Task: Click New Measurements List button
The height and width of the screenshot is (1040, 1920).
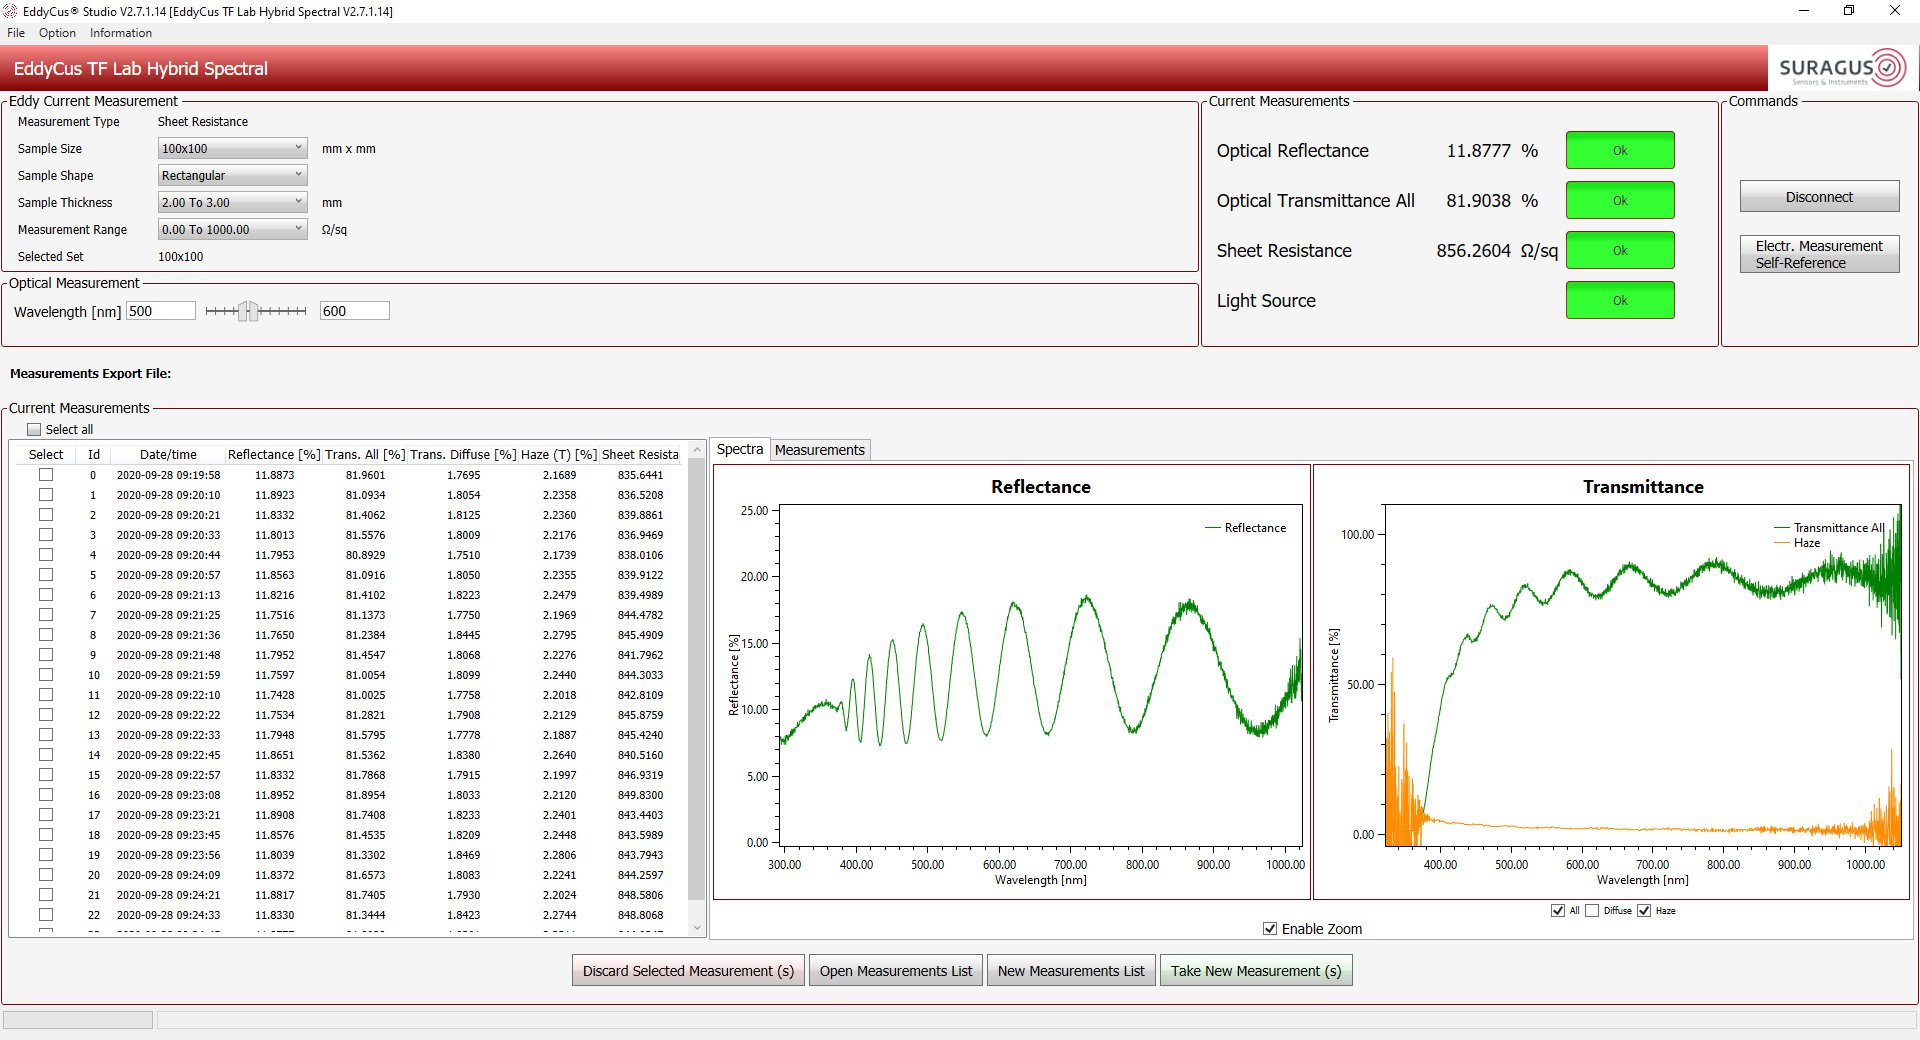Action: 1071,971
